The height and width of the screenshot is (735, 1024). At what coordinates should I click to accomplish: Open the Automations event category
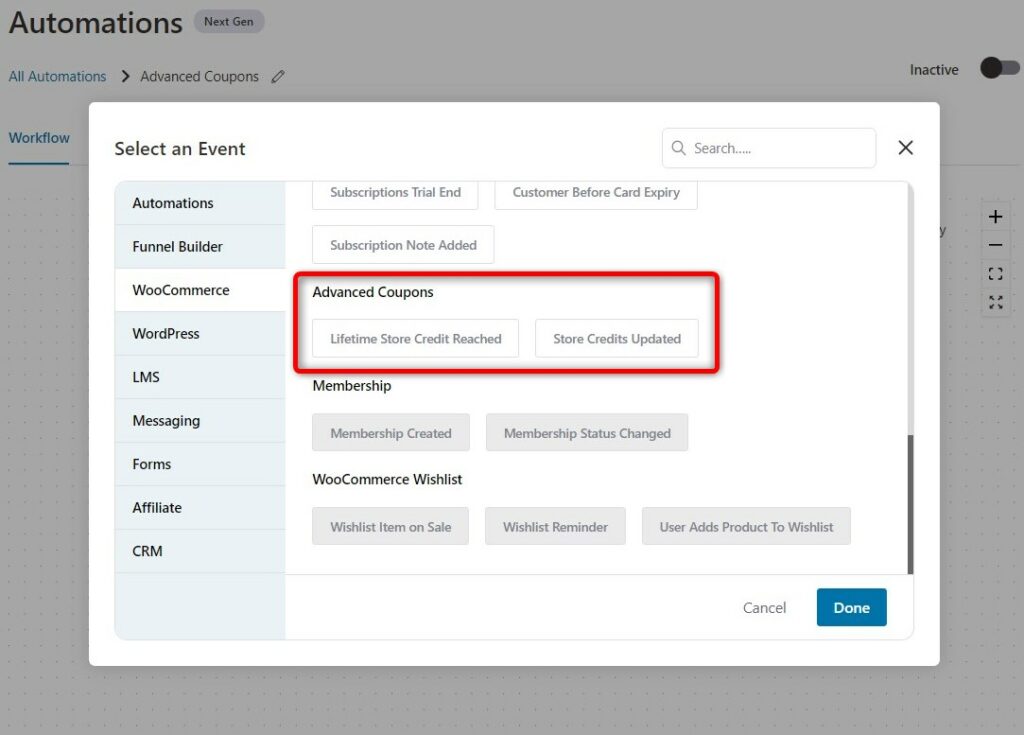[x=200, y=203]
